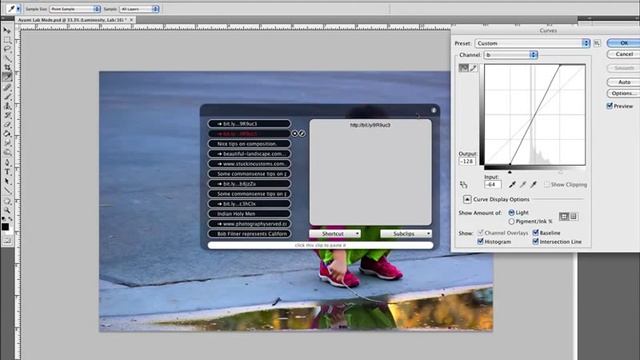Toggle the Intersection Line checkbox

[x=536, y=242]
